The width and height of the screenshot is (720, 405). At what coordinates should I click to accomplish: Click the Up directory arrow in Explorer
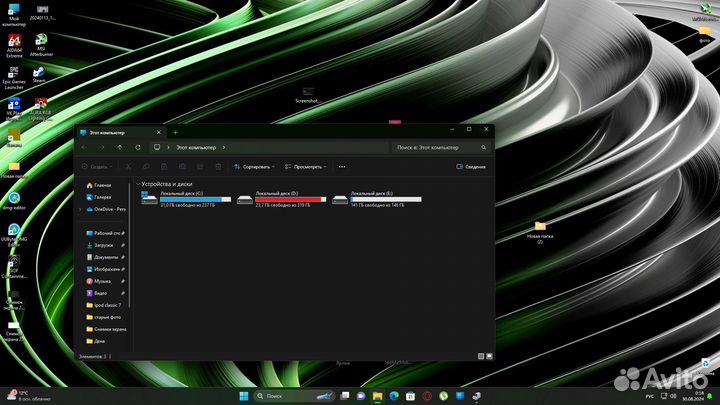(x=120, y=147)
